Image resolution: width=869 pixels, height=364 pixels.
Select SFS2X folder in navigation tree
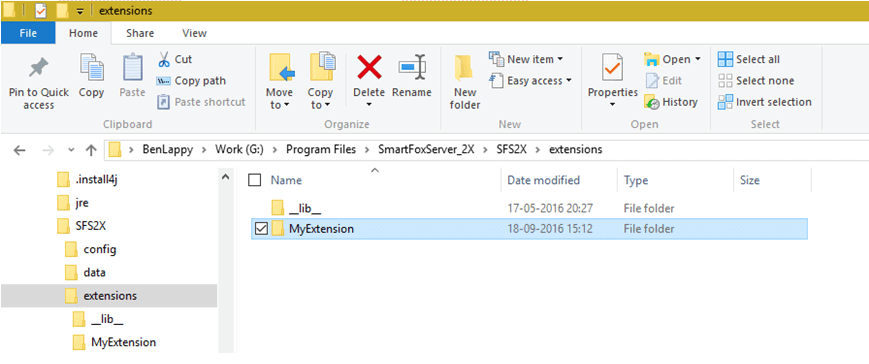click(80, 226)
